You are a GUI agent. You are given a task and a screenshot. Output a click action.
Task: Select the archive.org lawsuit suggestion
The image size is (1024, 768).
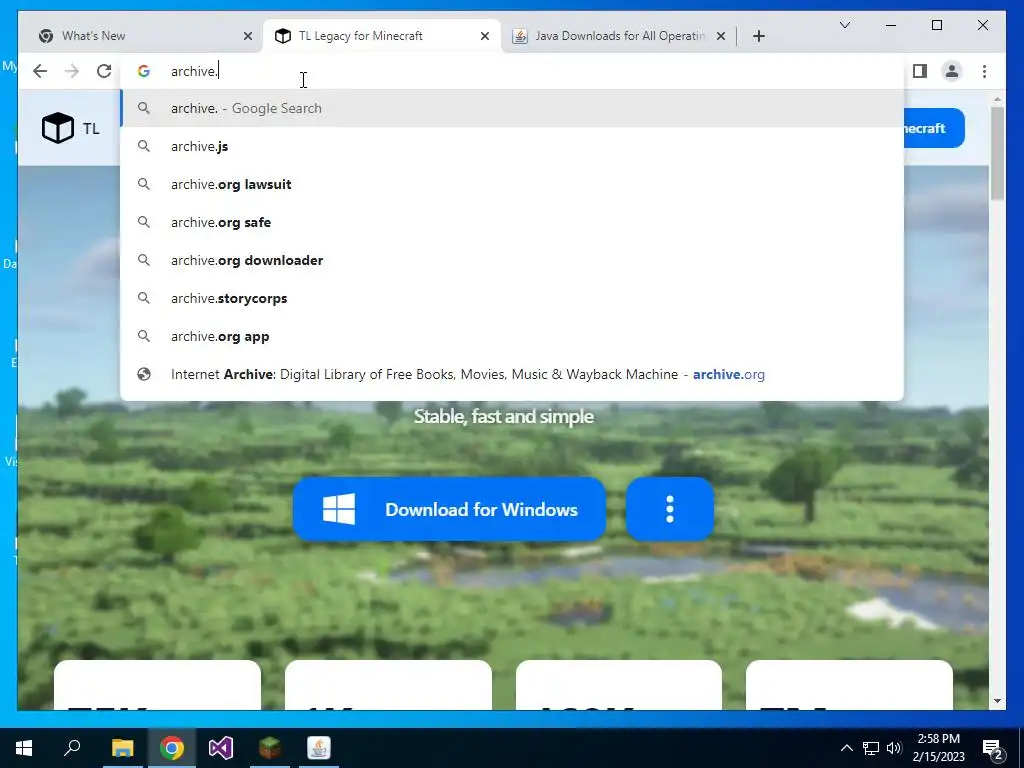tap(513, 184)
